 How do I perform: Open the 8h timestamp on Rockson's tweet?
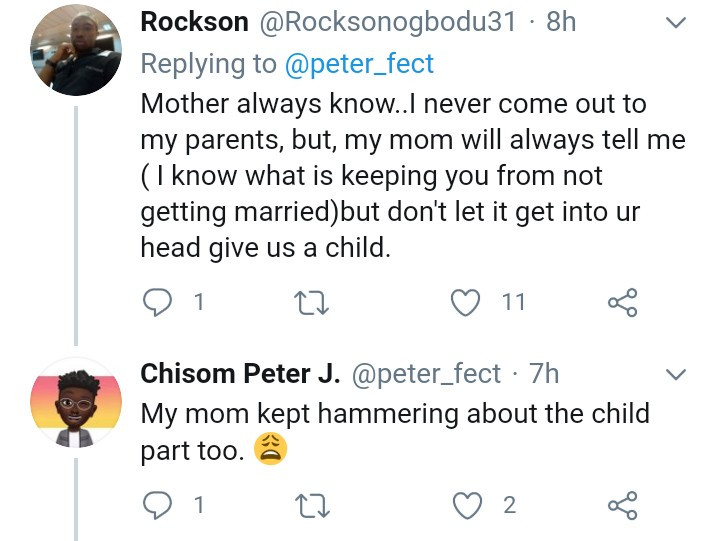pos(561,21)
